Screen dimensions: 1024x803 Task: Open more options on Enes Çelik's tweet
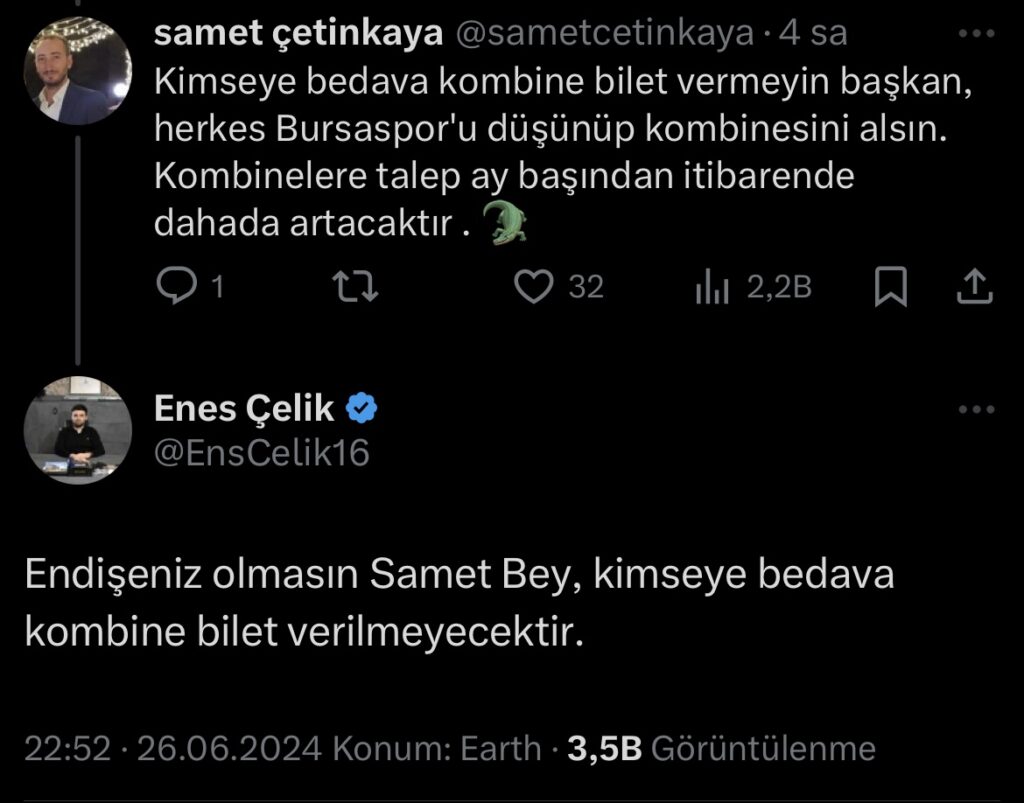(976, 409)
